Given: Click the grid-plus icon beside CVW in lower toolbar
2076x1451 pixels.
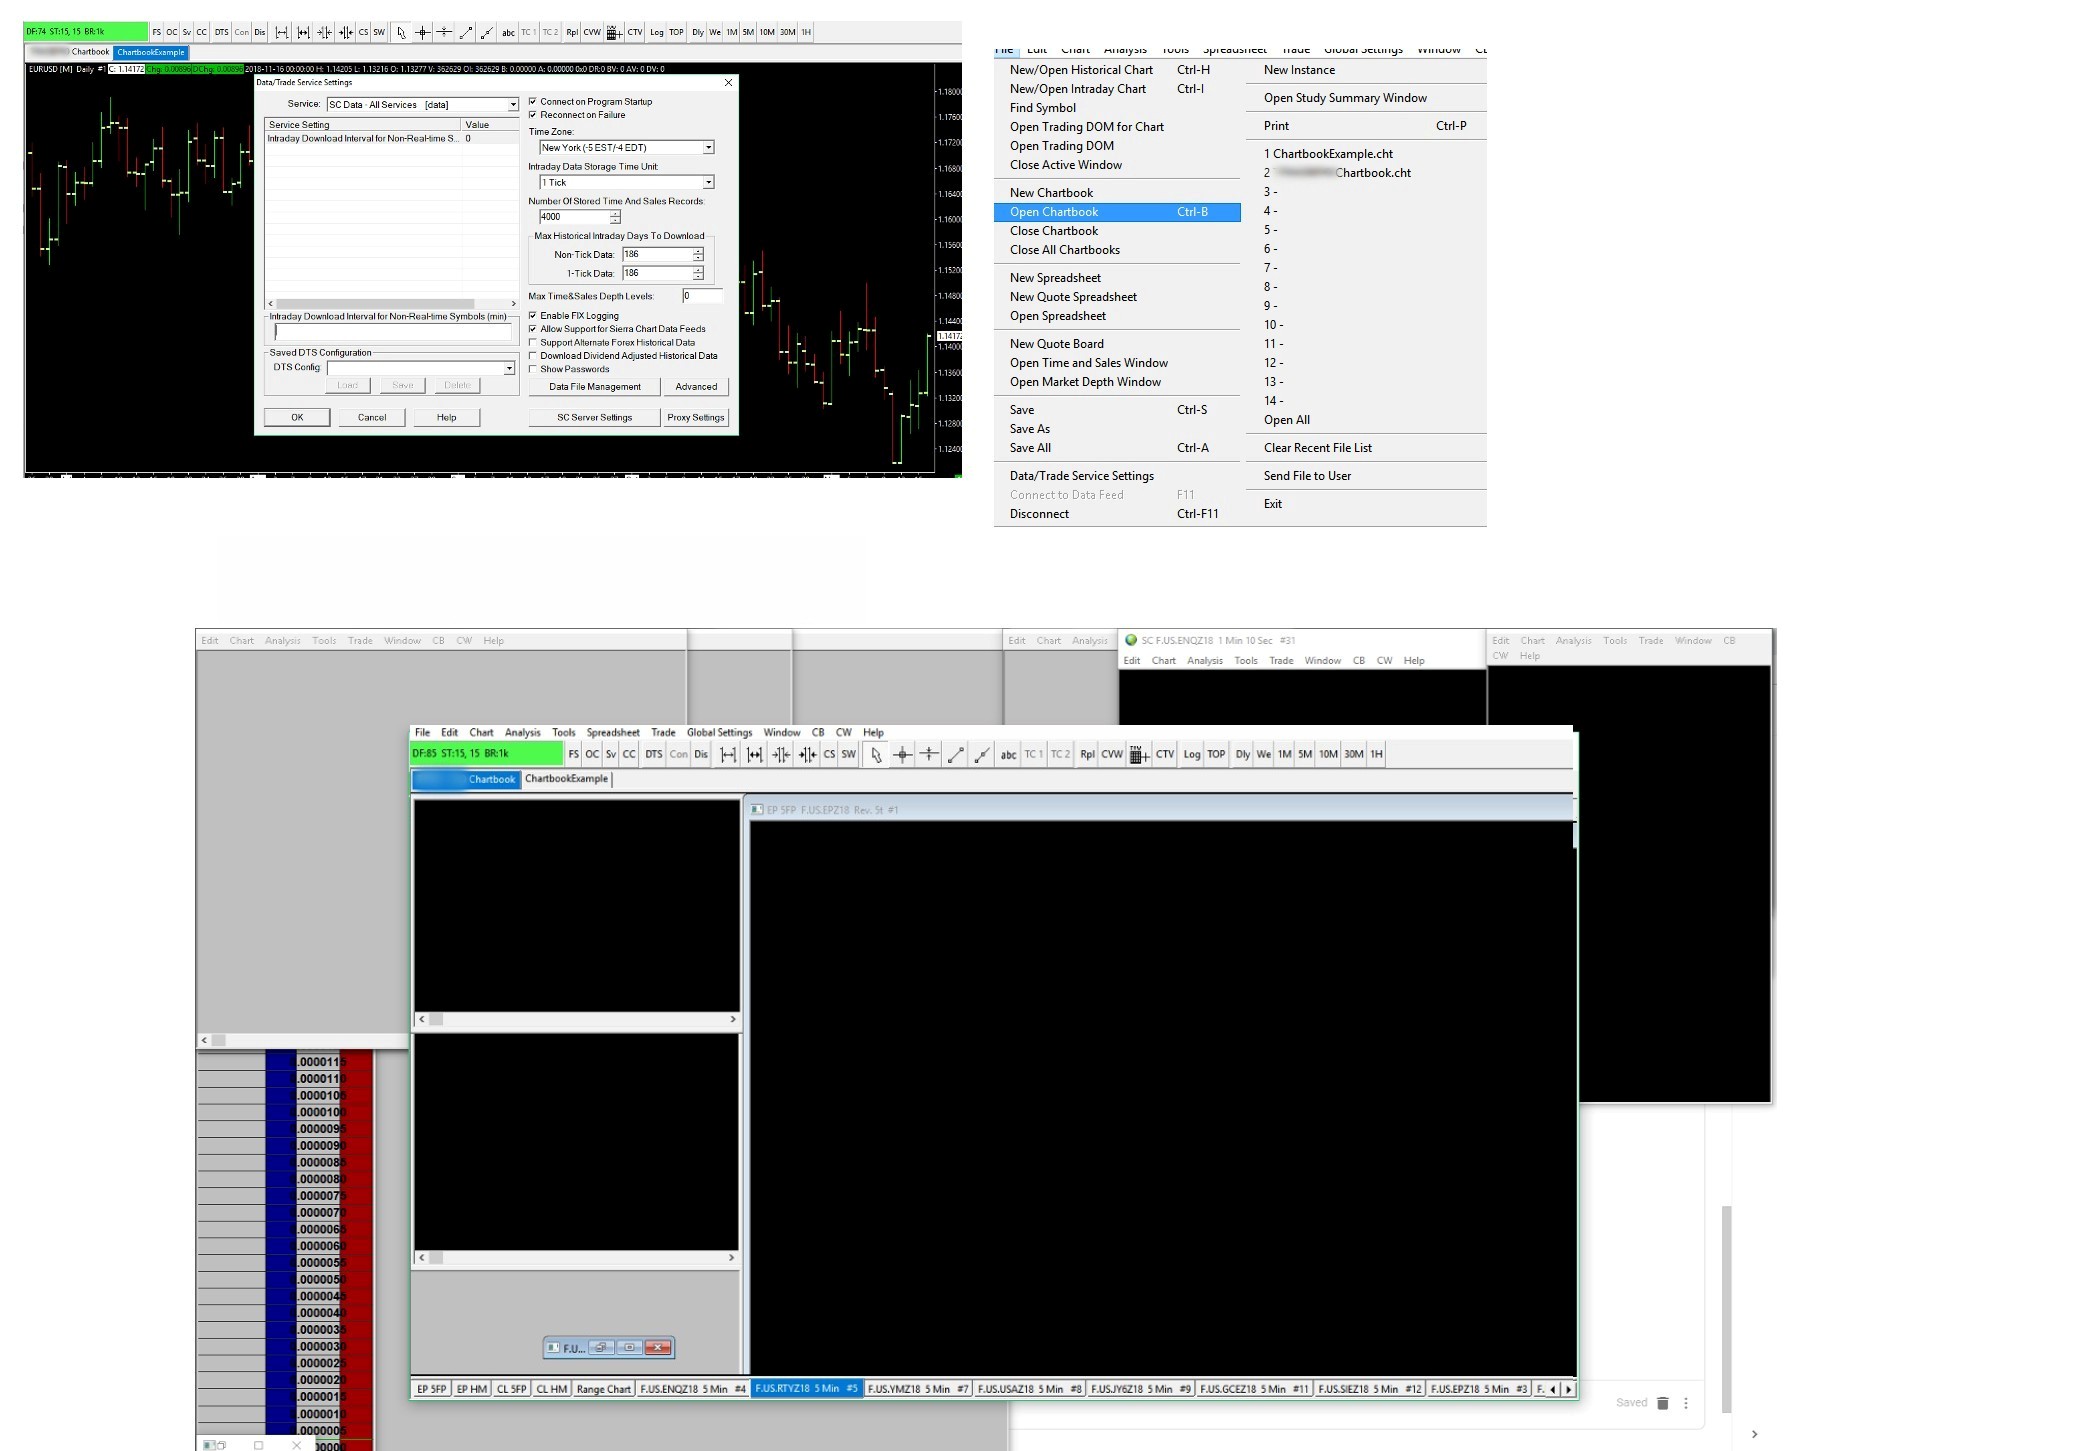Looking at the screenshot, I should (1139, 755).
